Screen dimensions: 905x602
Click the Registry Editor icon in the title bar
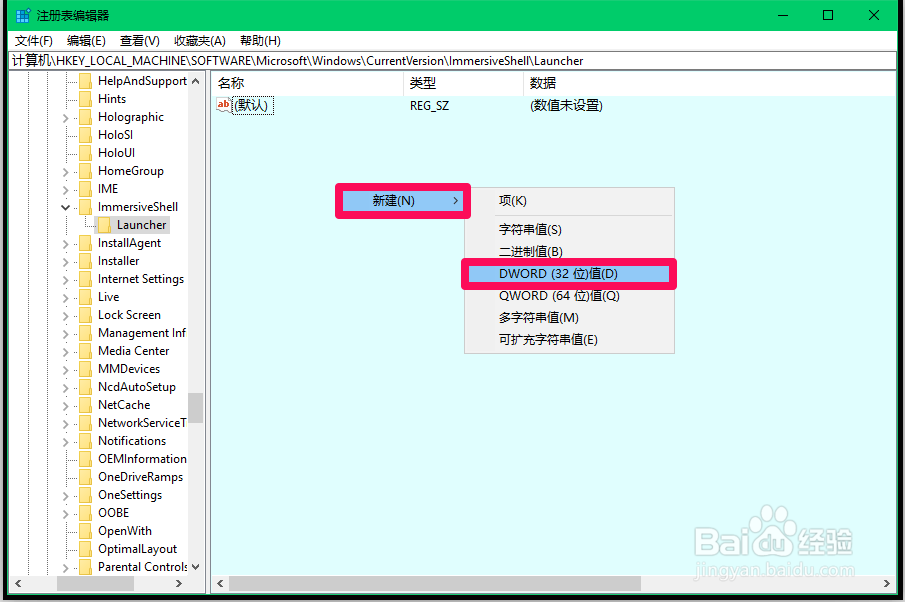[x=22, y=14]
